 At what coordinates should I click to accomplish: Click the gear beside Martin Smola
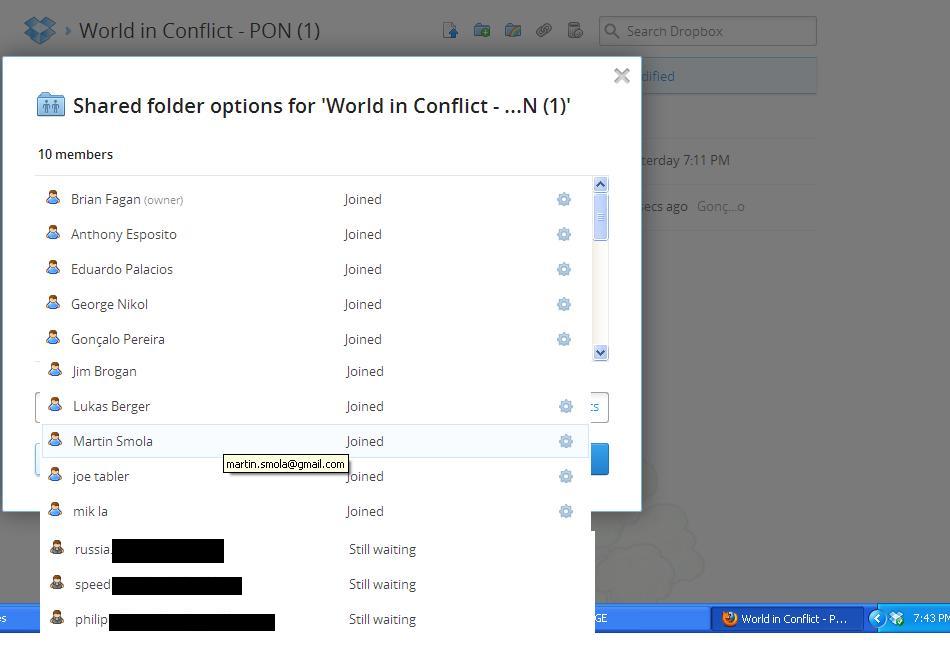tap(566, 441)
